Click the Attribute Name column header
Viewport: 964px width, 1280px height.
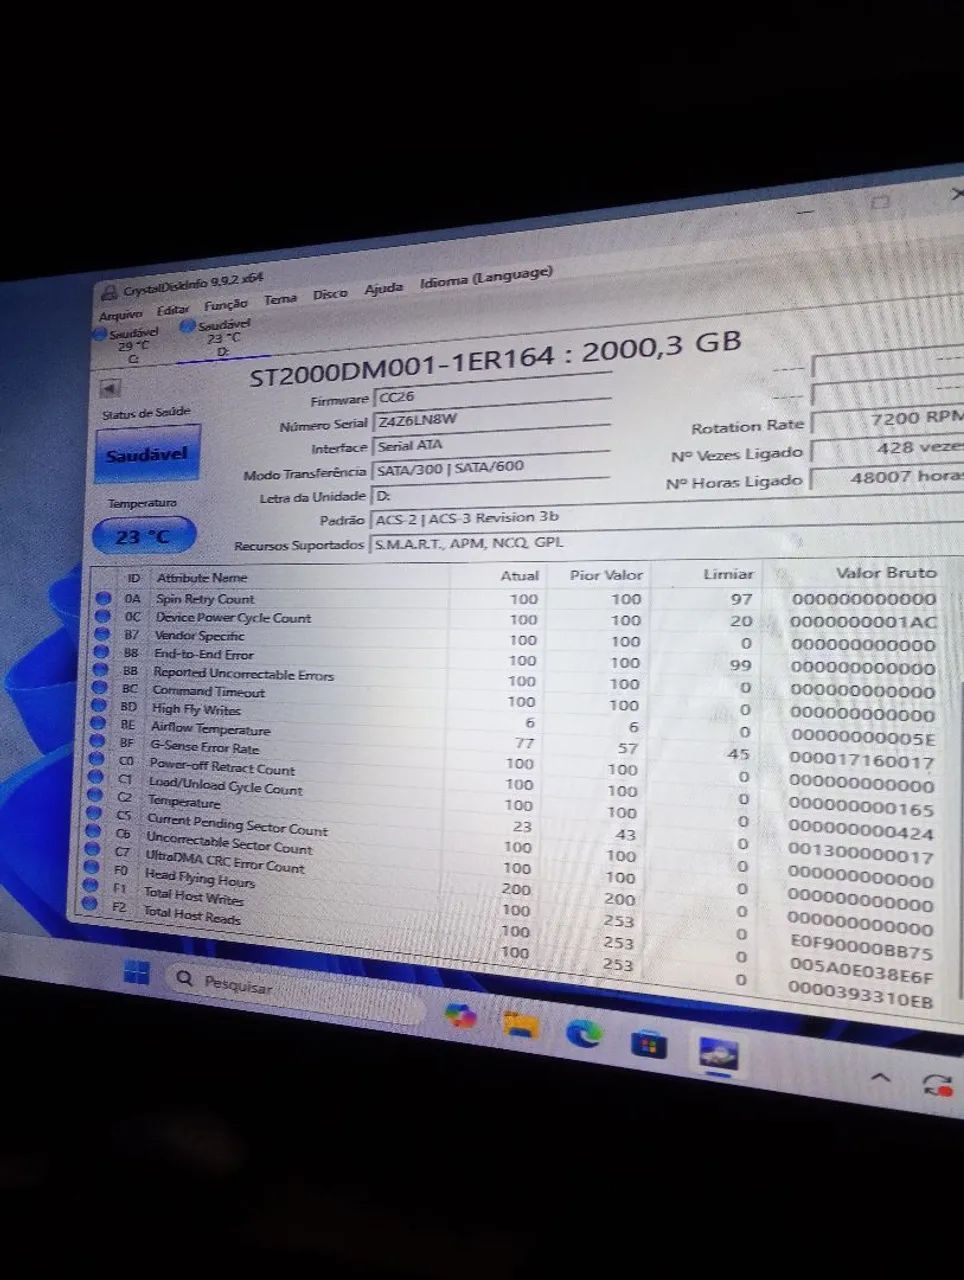[x=202, y=578]
